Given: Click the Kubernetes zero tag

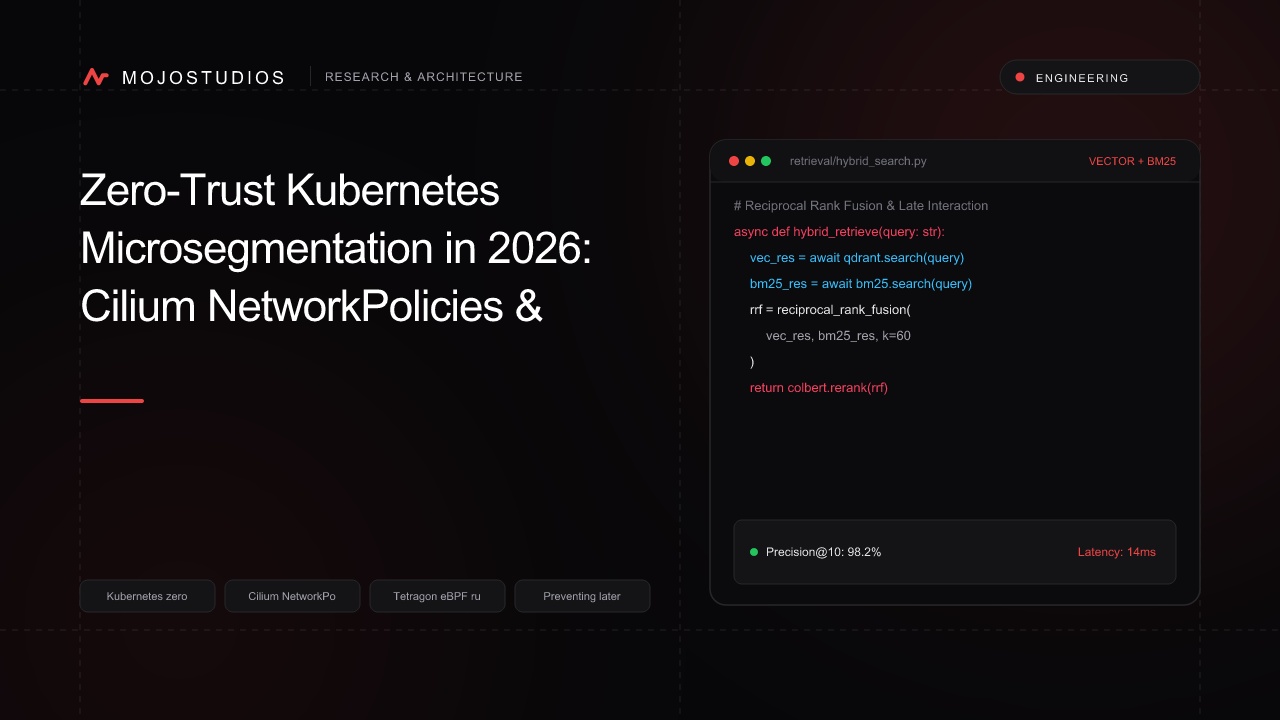Looking at the screenshot, I should [x=147, y=596].
